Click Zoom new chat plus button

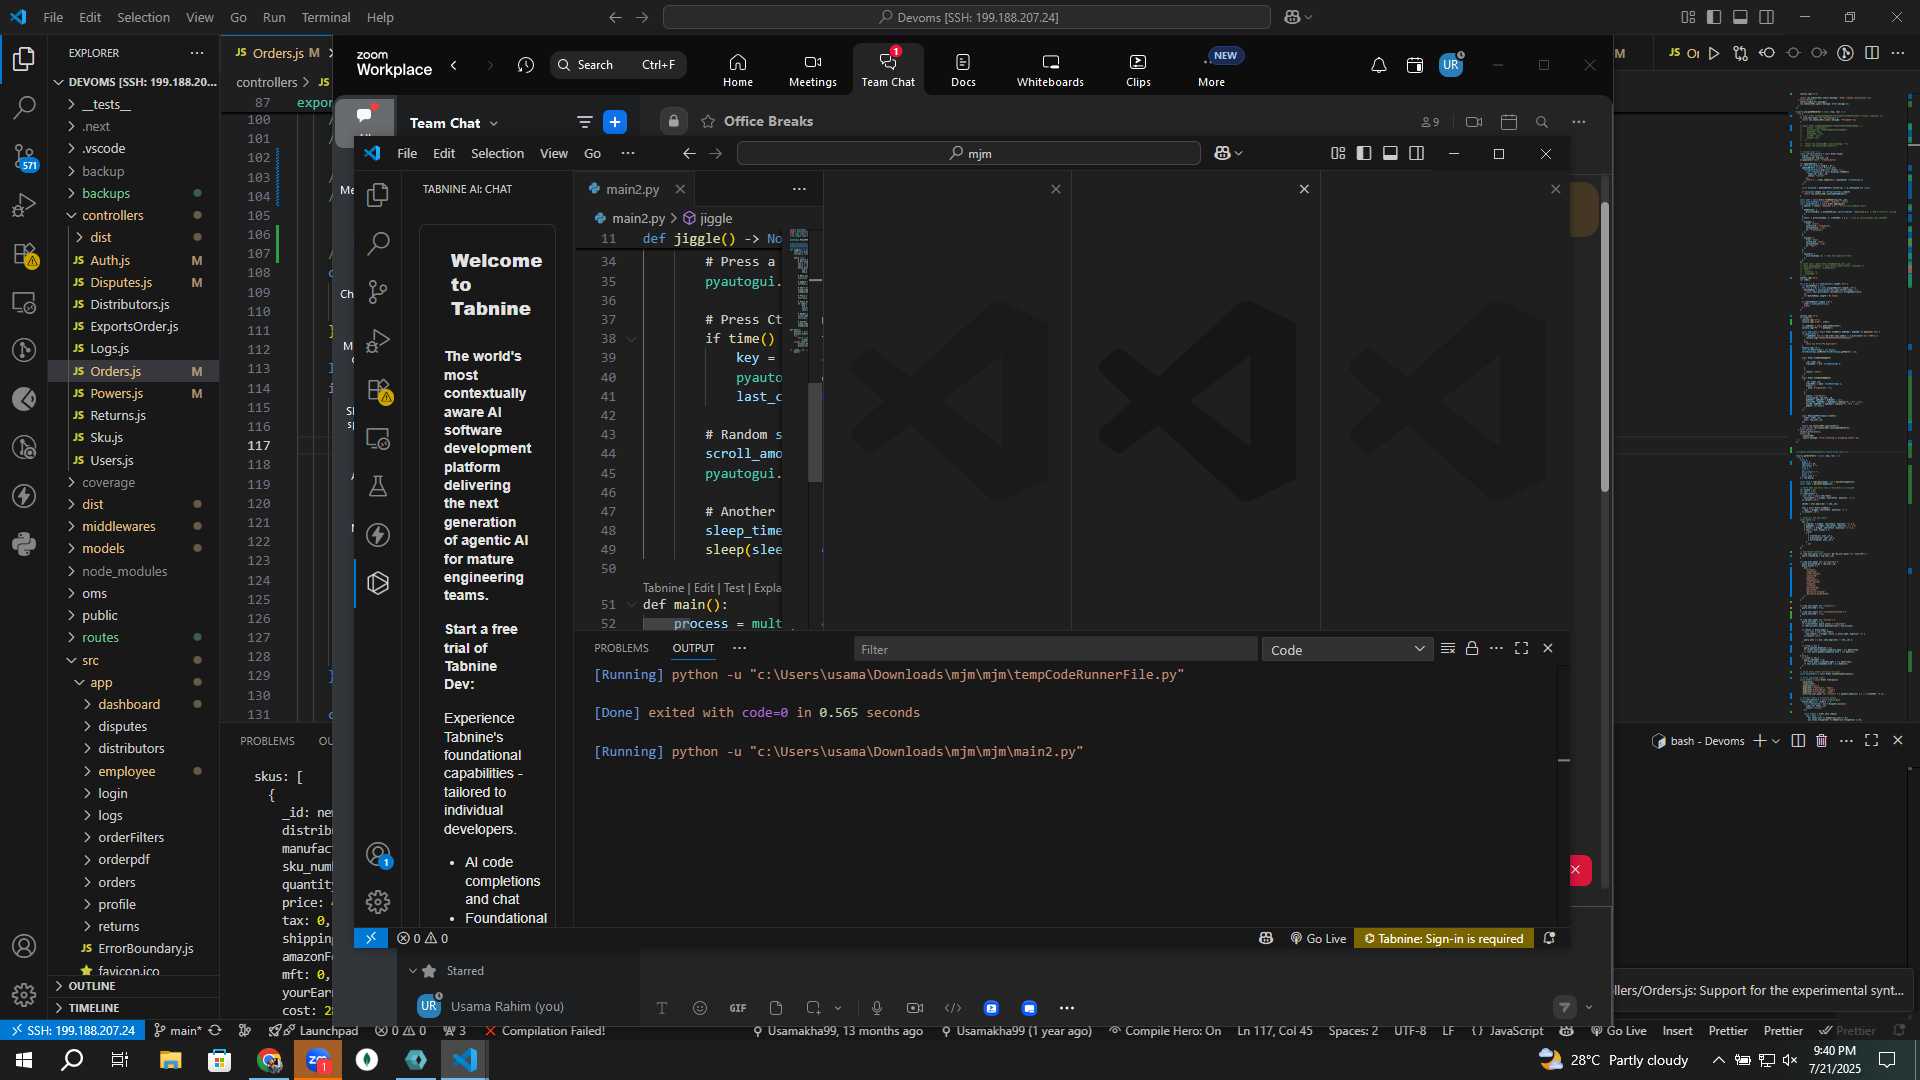pyautogui.click(x=615, y=122)
